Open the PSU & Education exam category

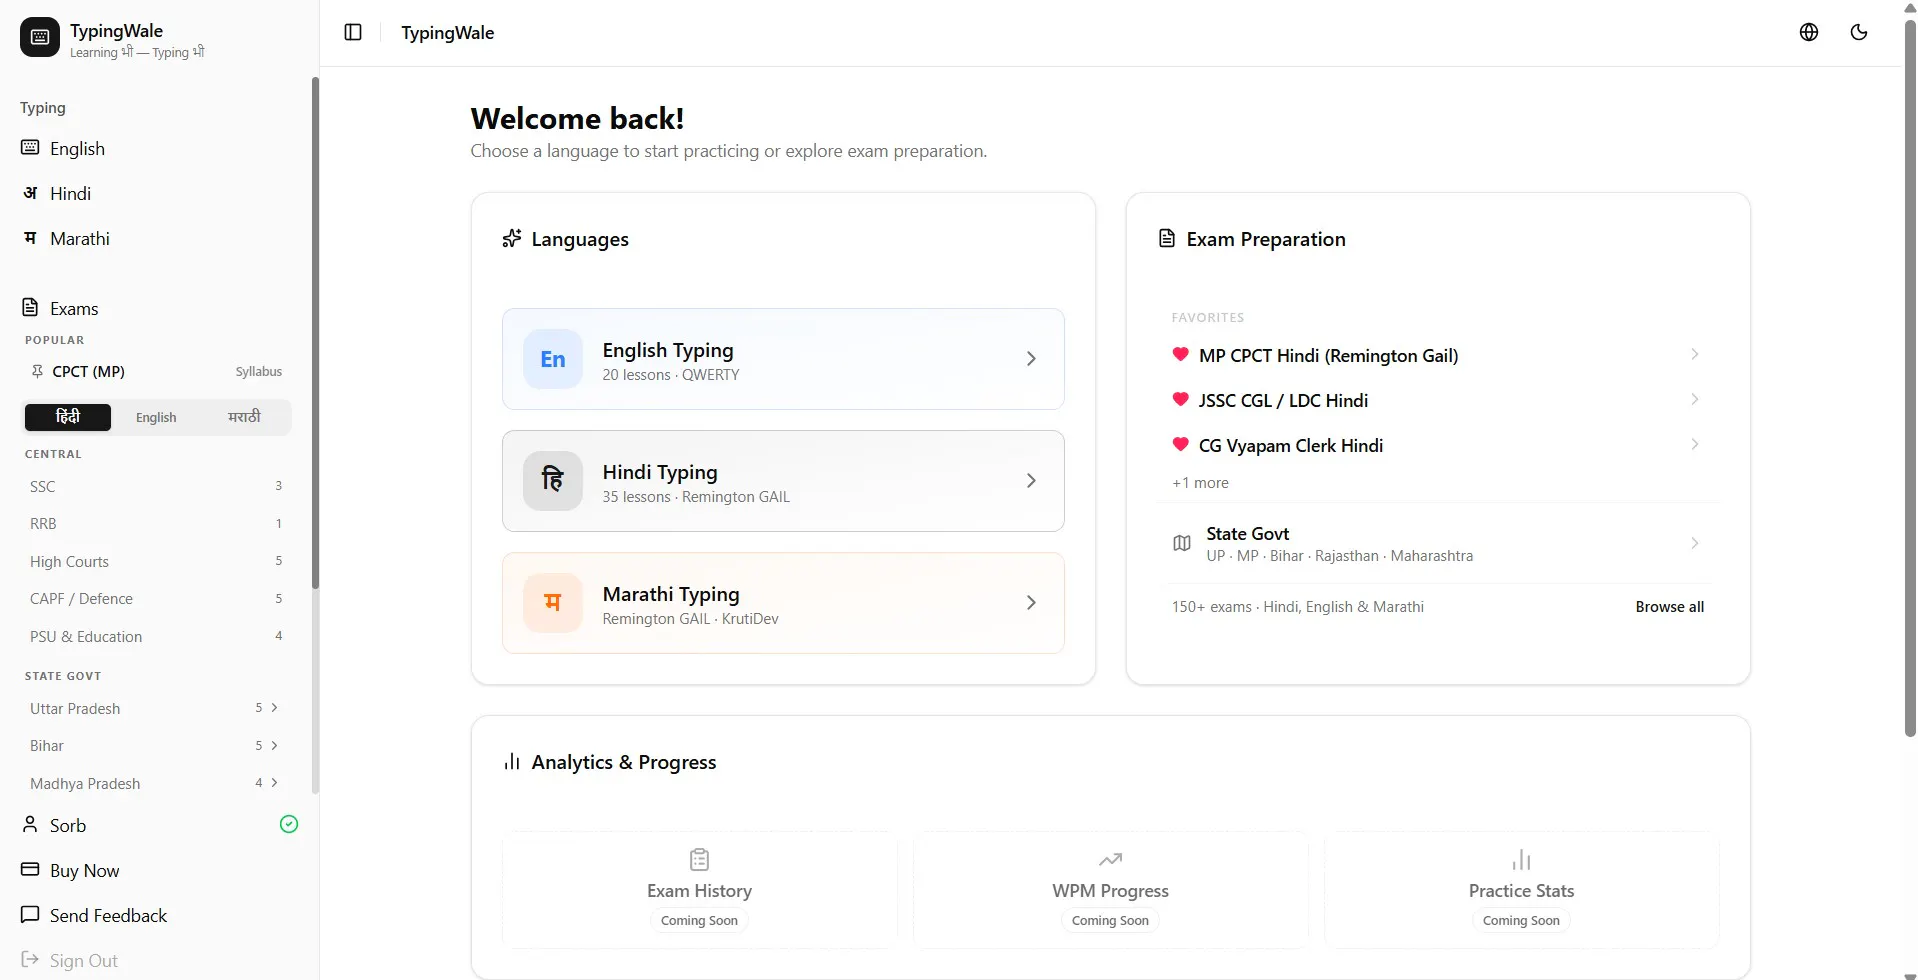tap(156, 636)
